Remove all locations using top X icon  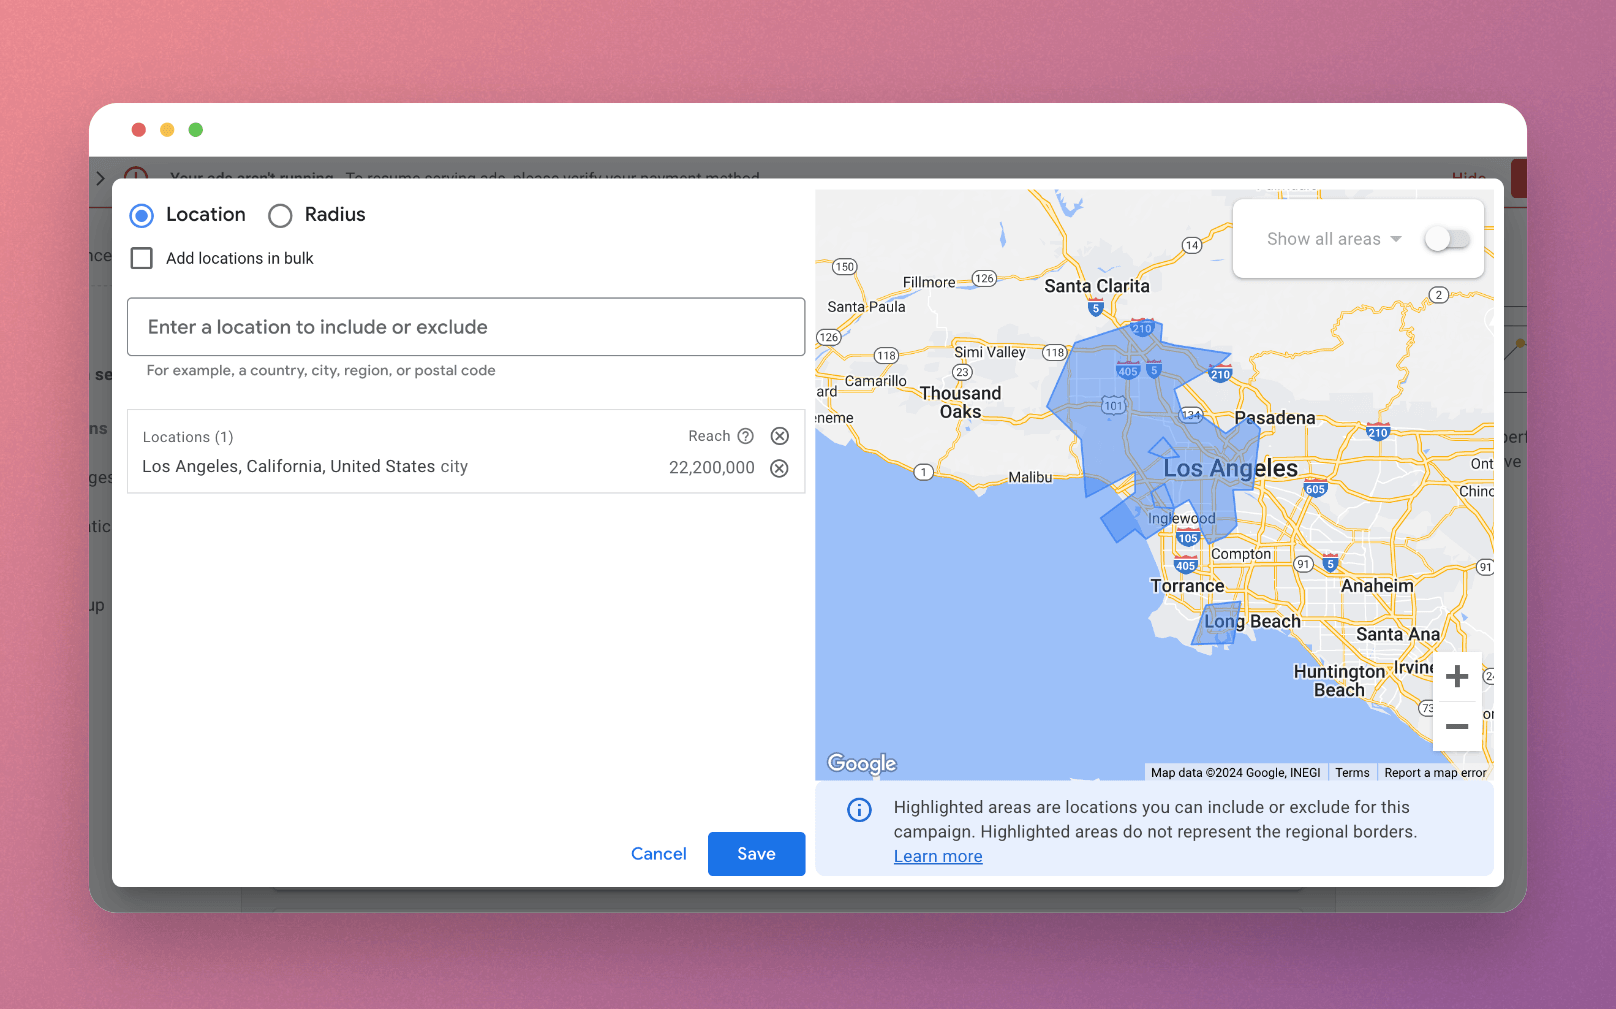pyautogui.click(x=779, y=436)
